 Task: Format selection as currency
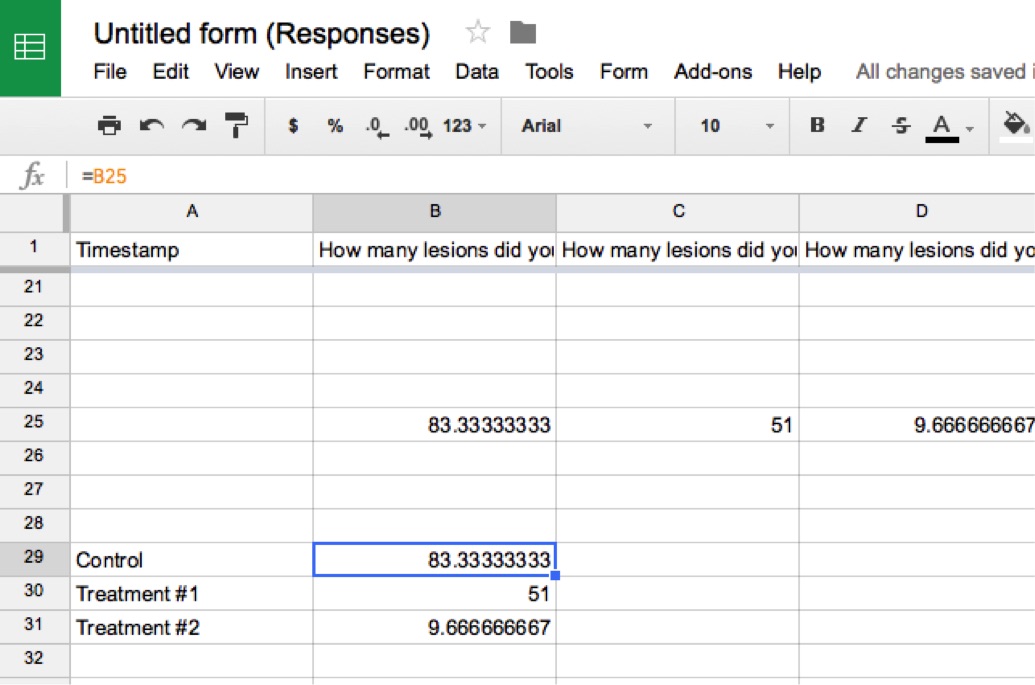[293, 126]
